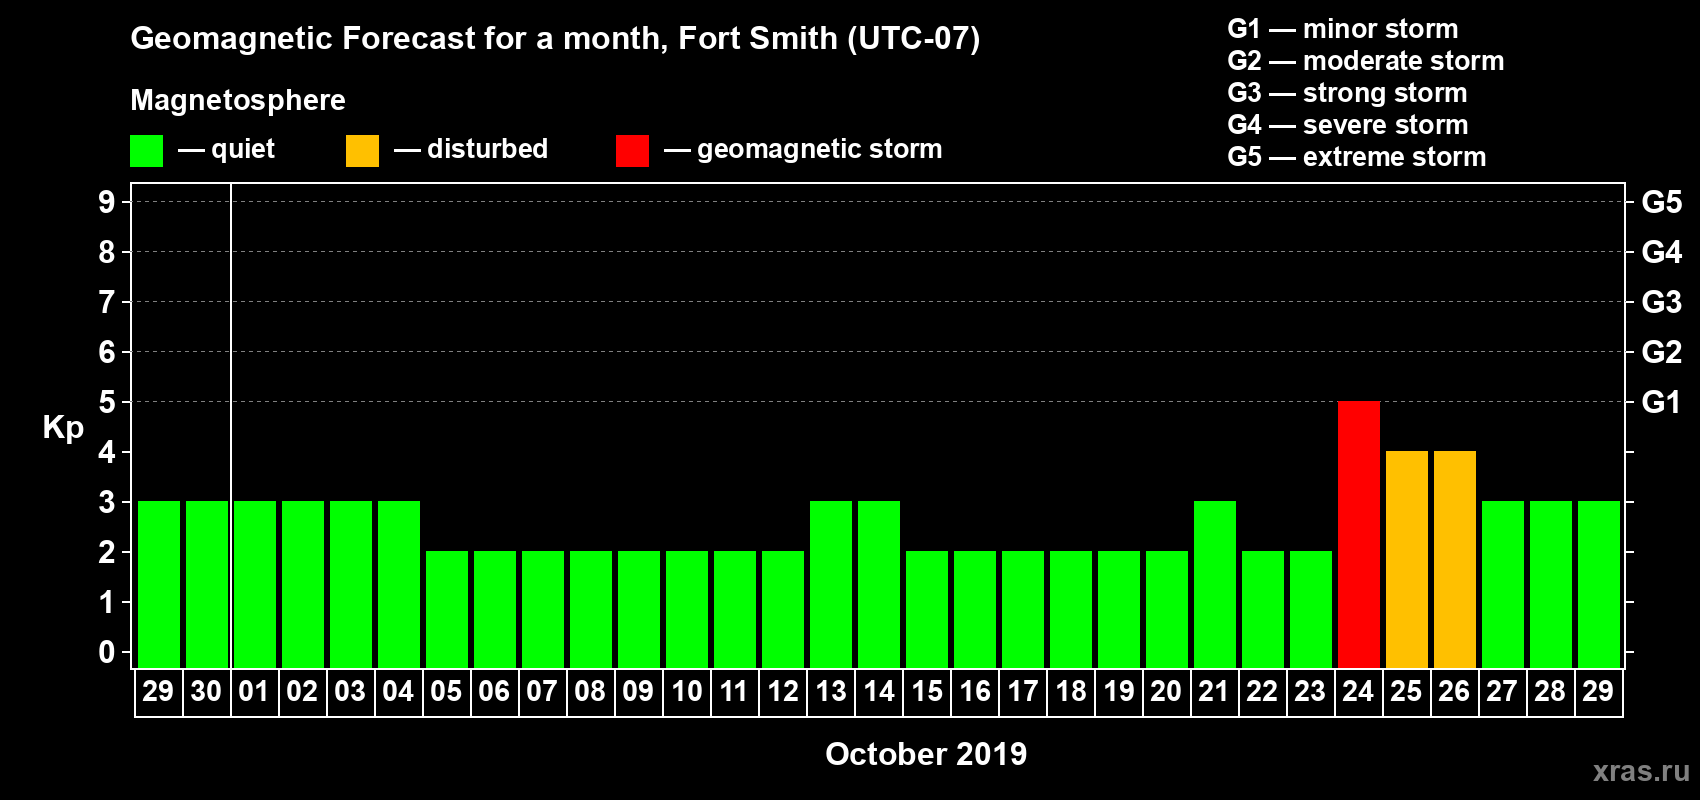Click the orange disturbed legend swatch
Screen dimensions: 1700x800
[x=362, y=151]
